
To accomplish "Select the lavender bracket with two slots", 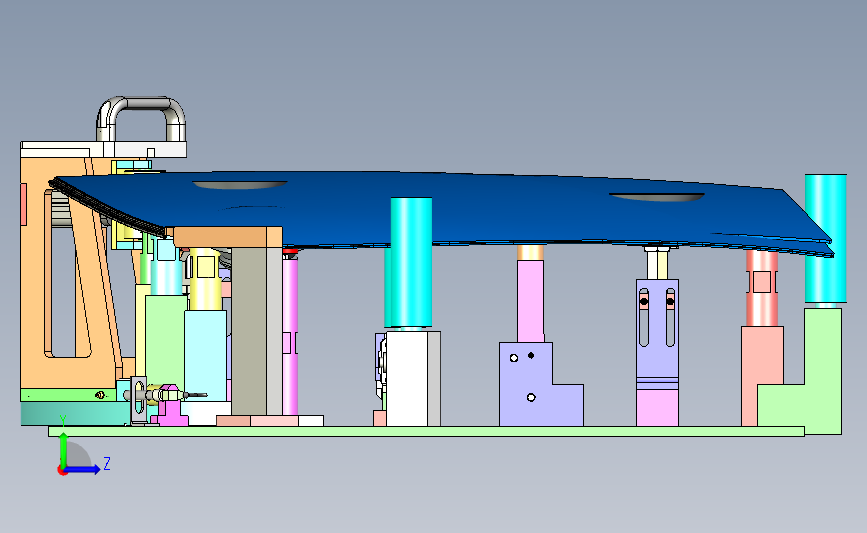I will point(657,335).
